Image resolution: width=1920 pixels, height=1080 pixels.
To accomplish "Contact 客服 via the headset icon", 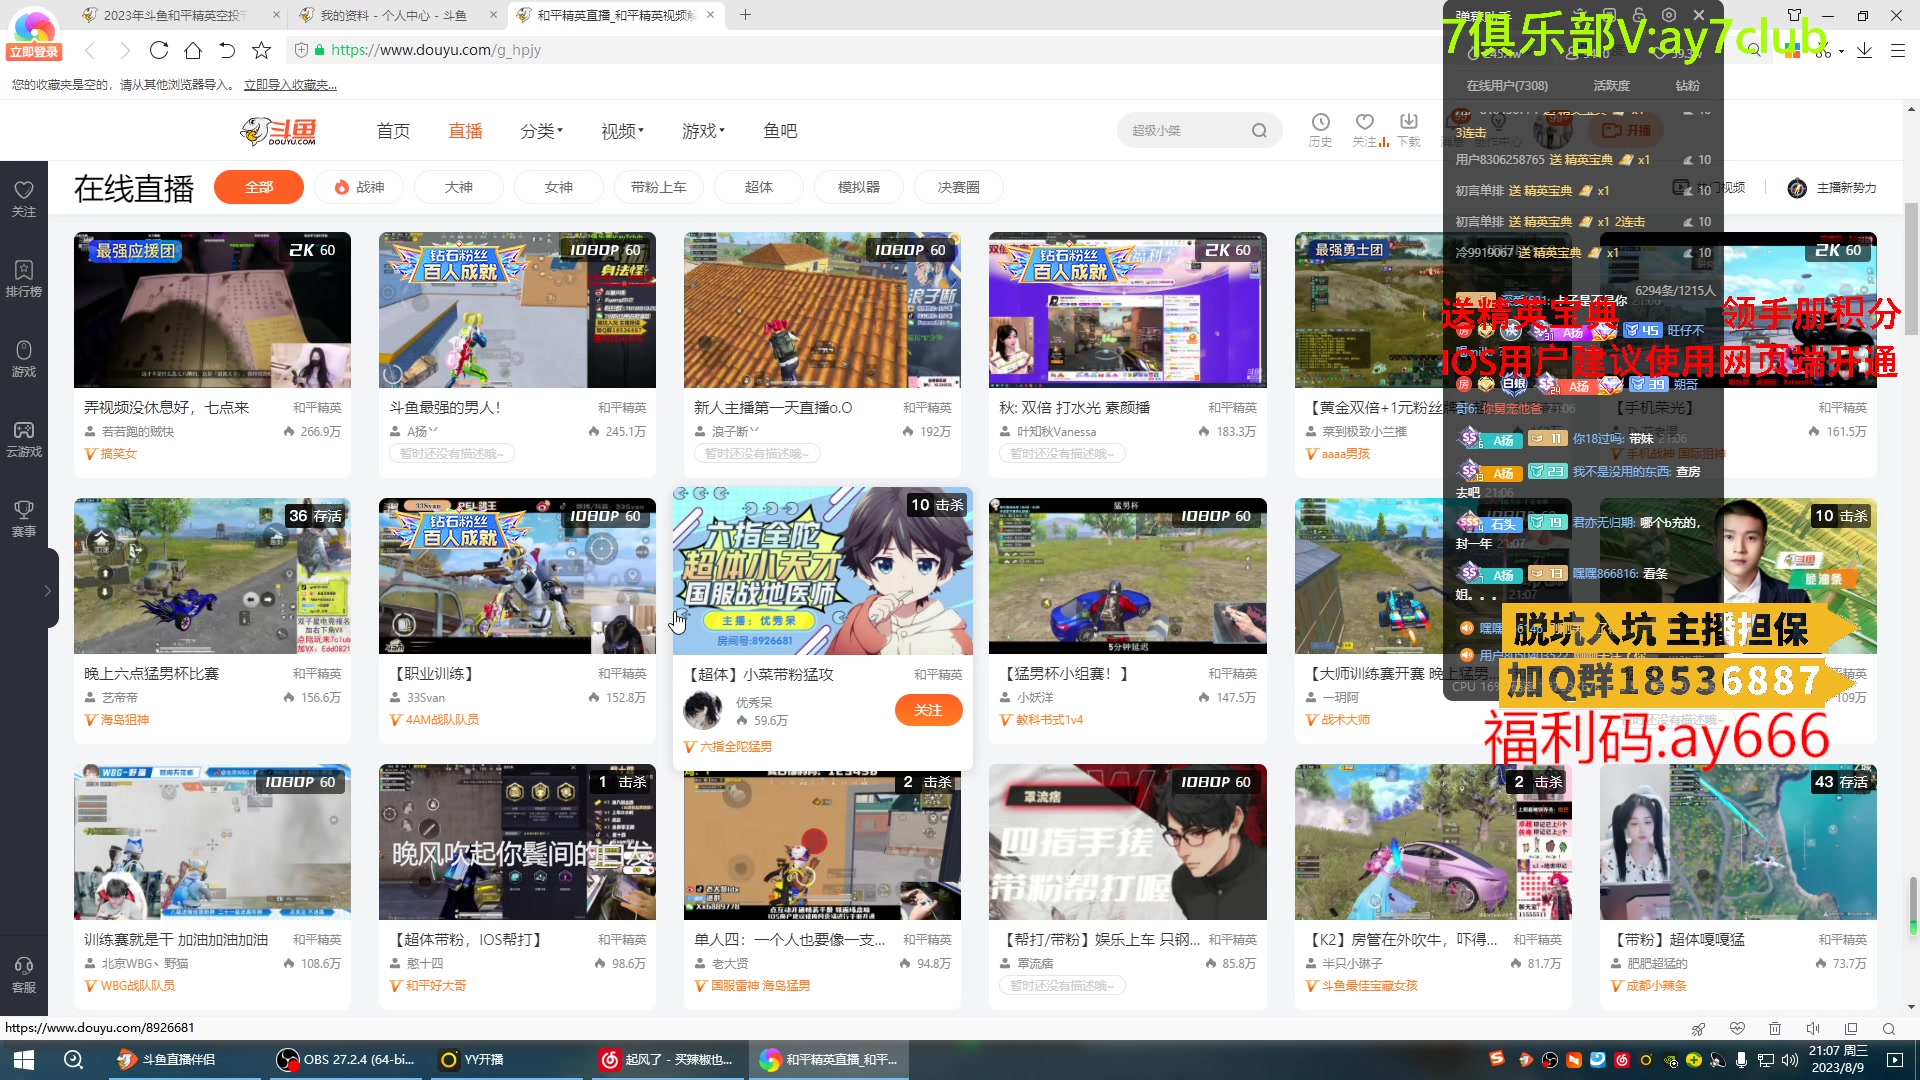I will 23,970.
